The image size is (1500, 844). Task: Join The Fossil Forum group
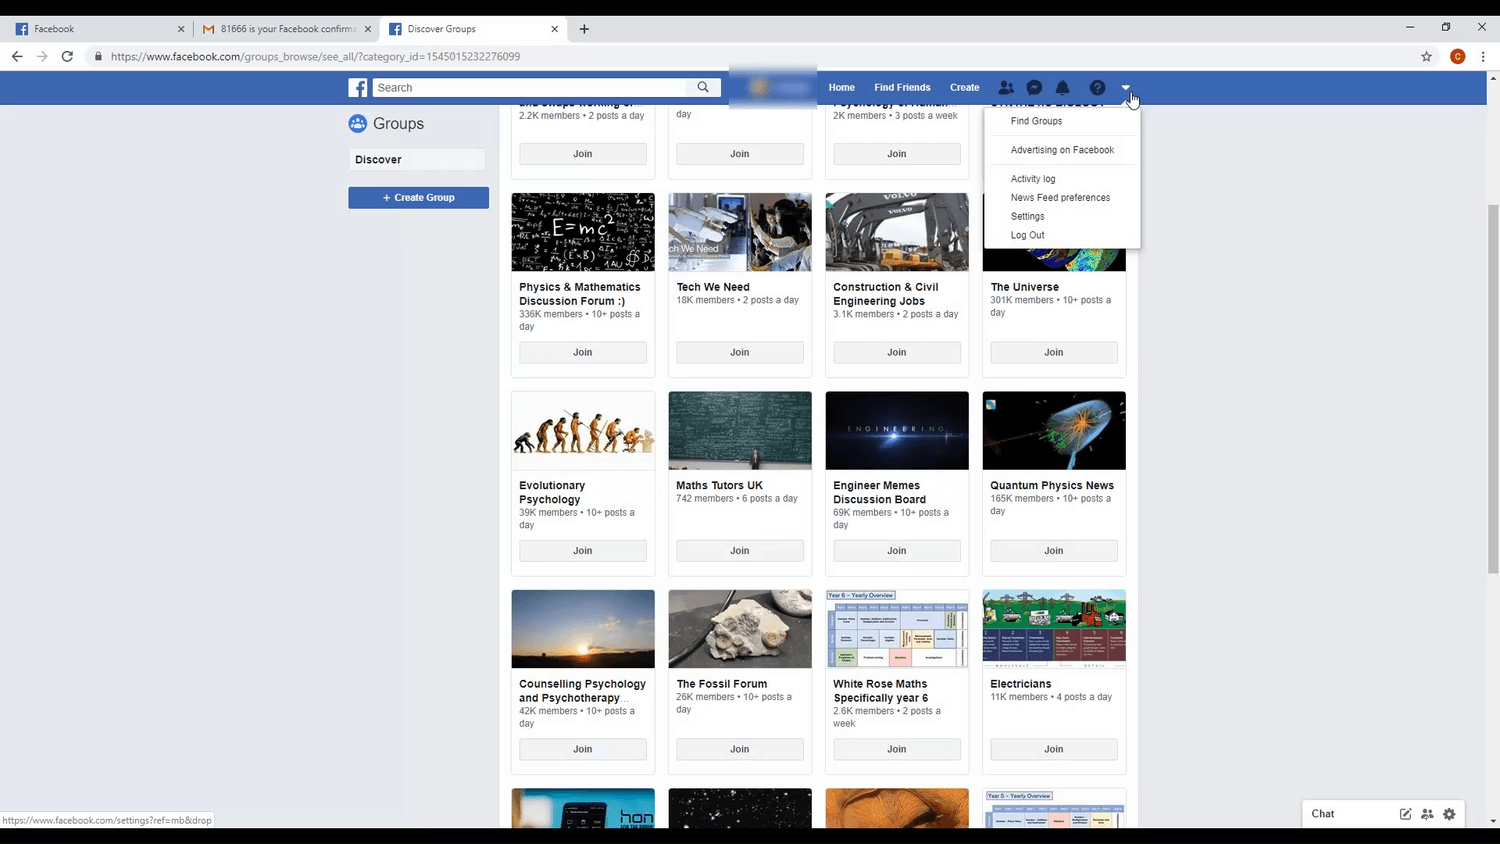[x=740, y=749]
